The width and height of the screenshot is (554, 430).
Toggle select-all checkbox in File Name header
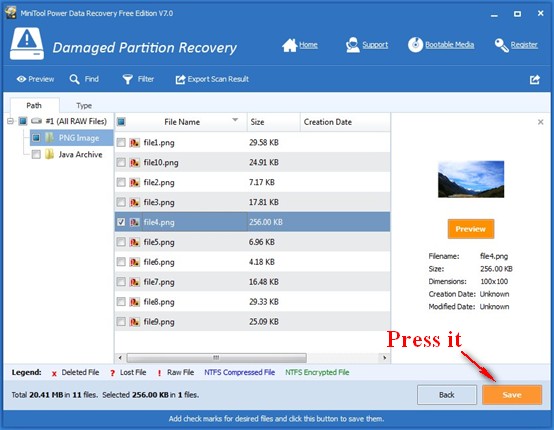pyautogui.click(x=121, y=122)
